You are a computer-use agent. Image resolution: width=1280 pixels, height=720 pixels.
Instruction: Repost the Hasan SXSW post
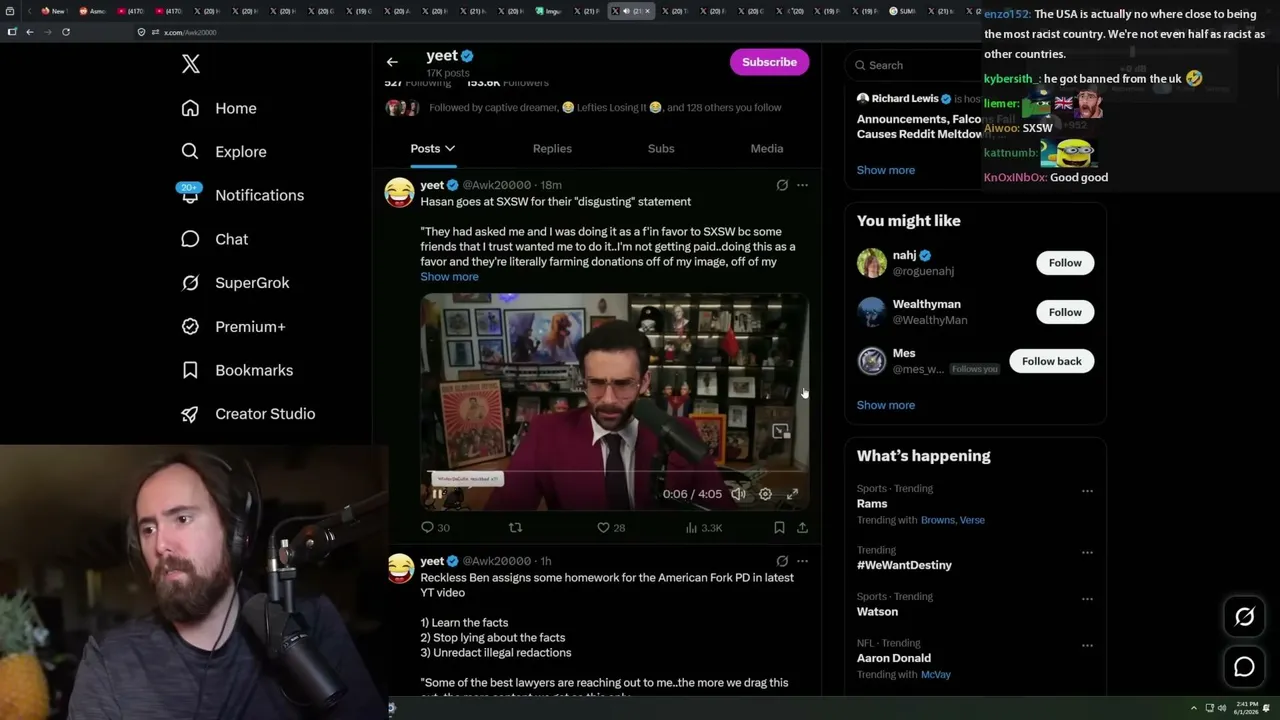tap(516, 527)
